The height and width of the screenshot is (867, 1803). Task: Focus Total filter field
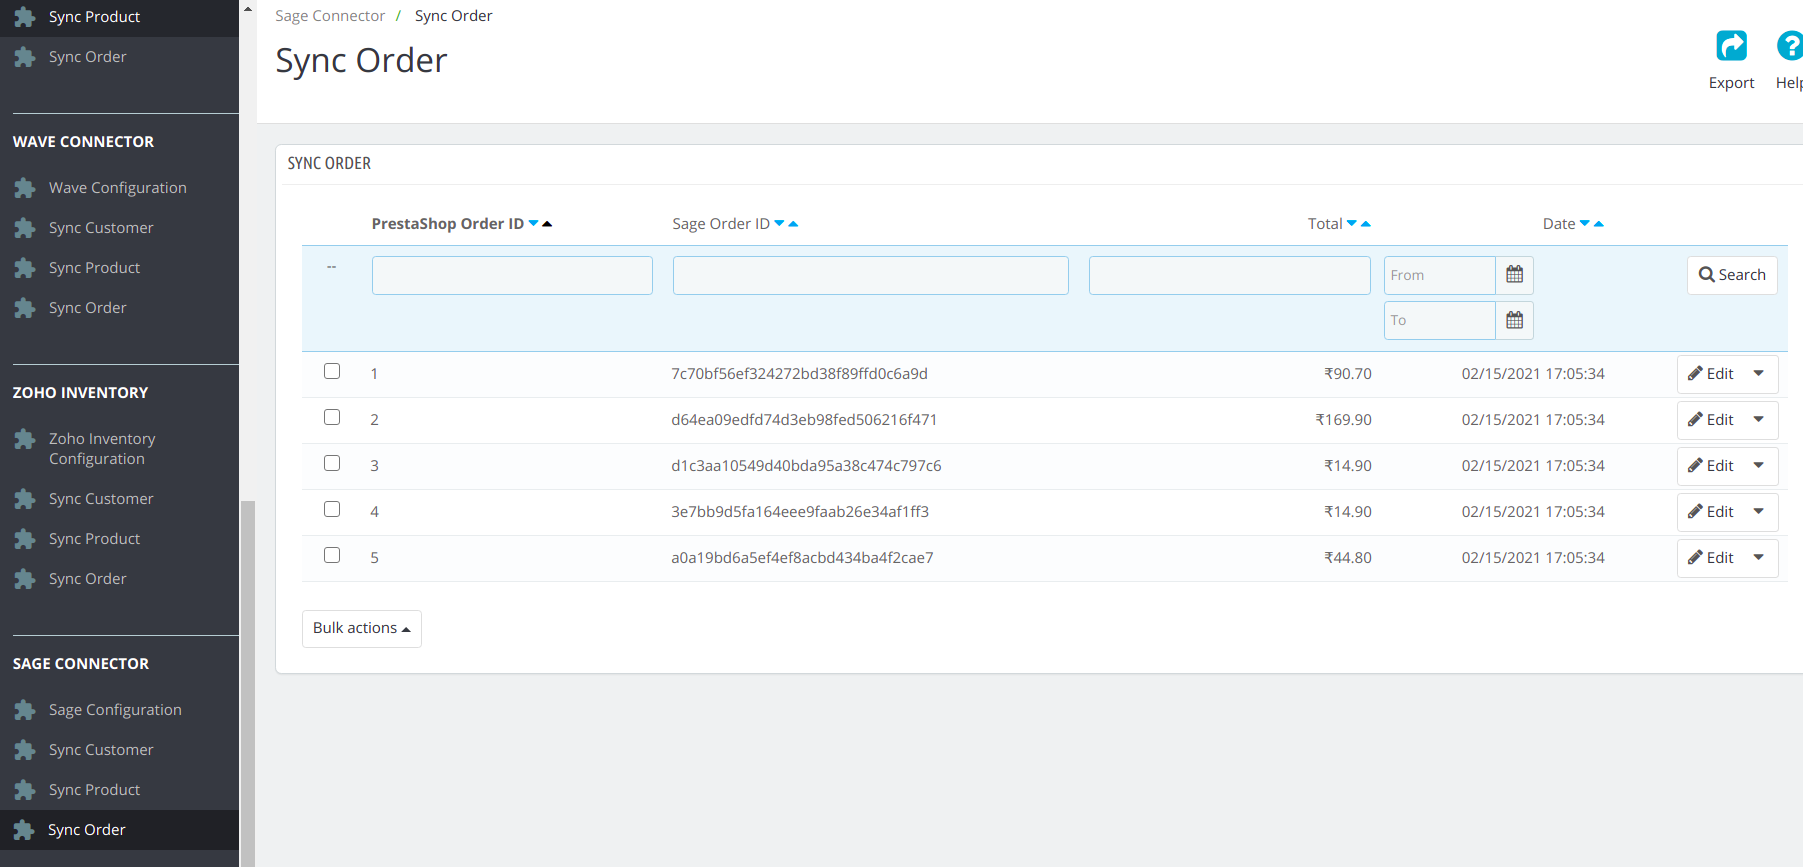point(1229,275)
